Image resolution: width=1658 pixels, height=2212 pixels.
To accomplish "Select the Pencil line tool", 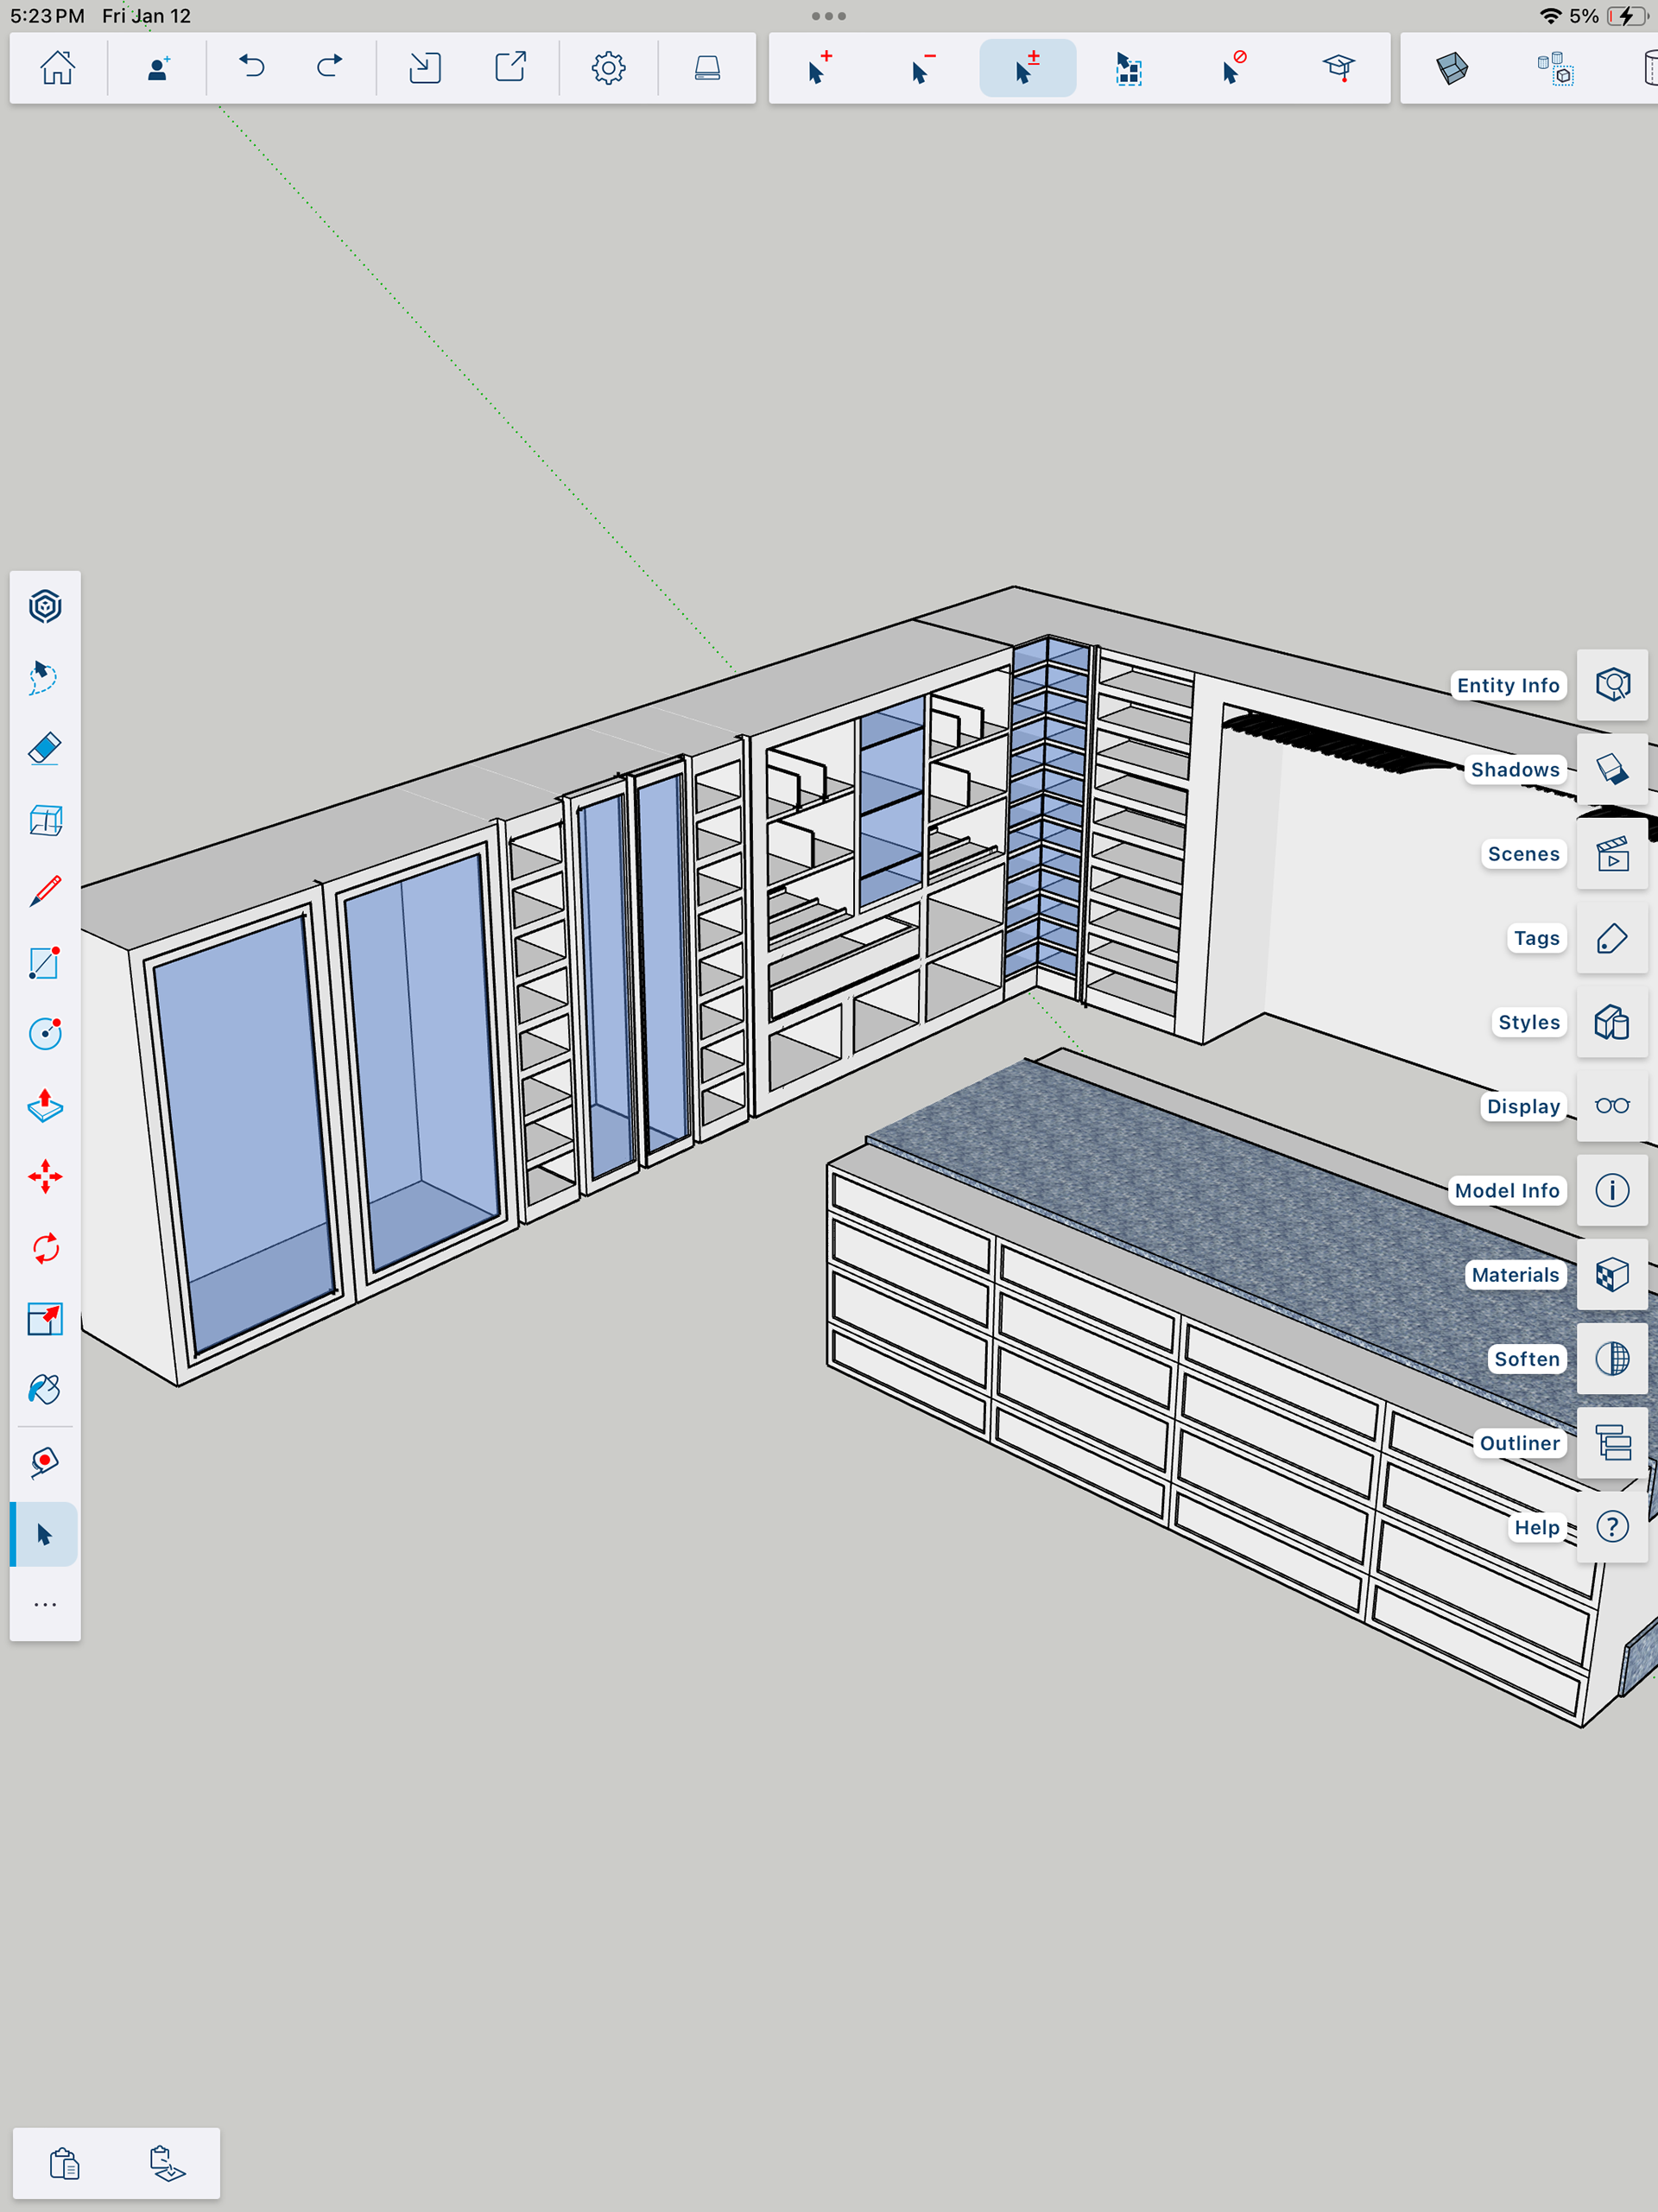I will point(45,891).
